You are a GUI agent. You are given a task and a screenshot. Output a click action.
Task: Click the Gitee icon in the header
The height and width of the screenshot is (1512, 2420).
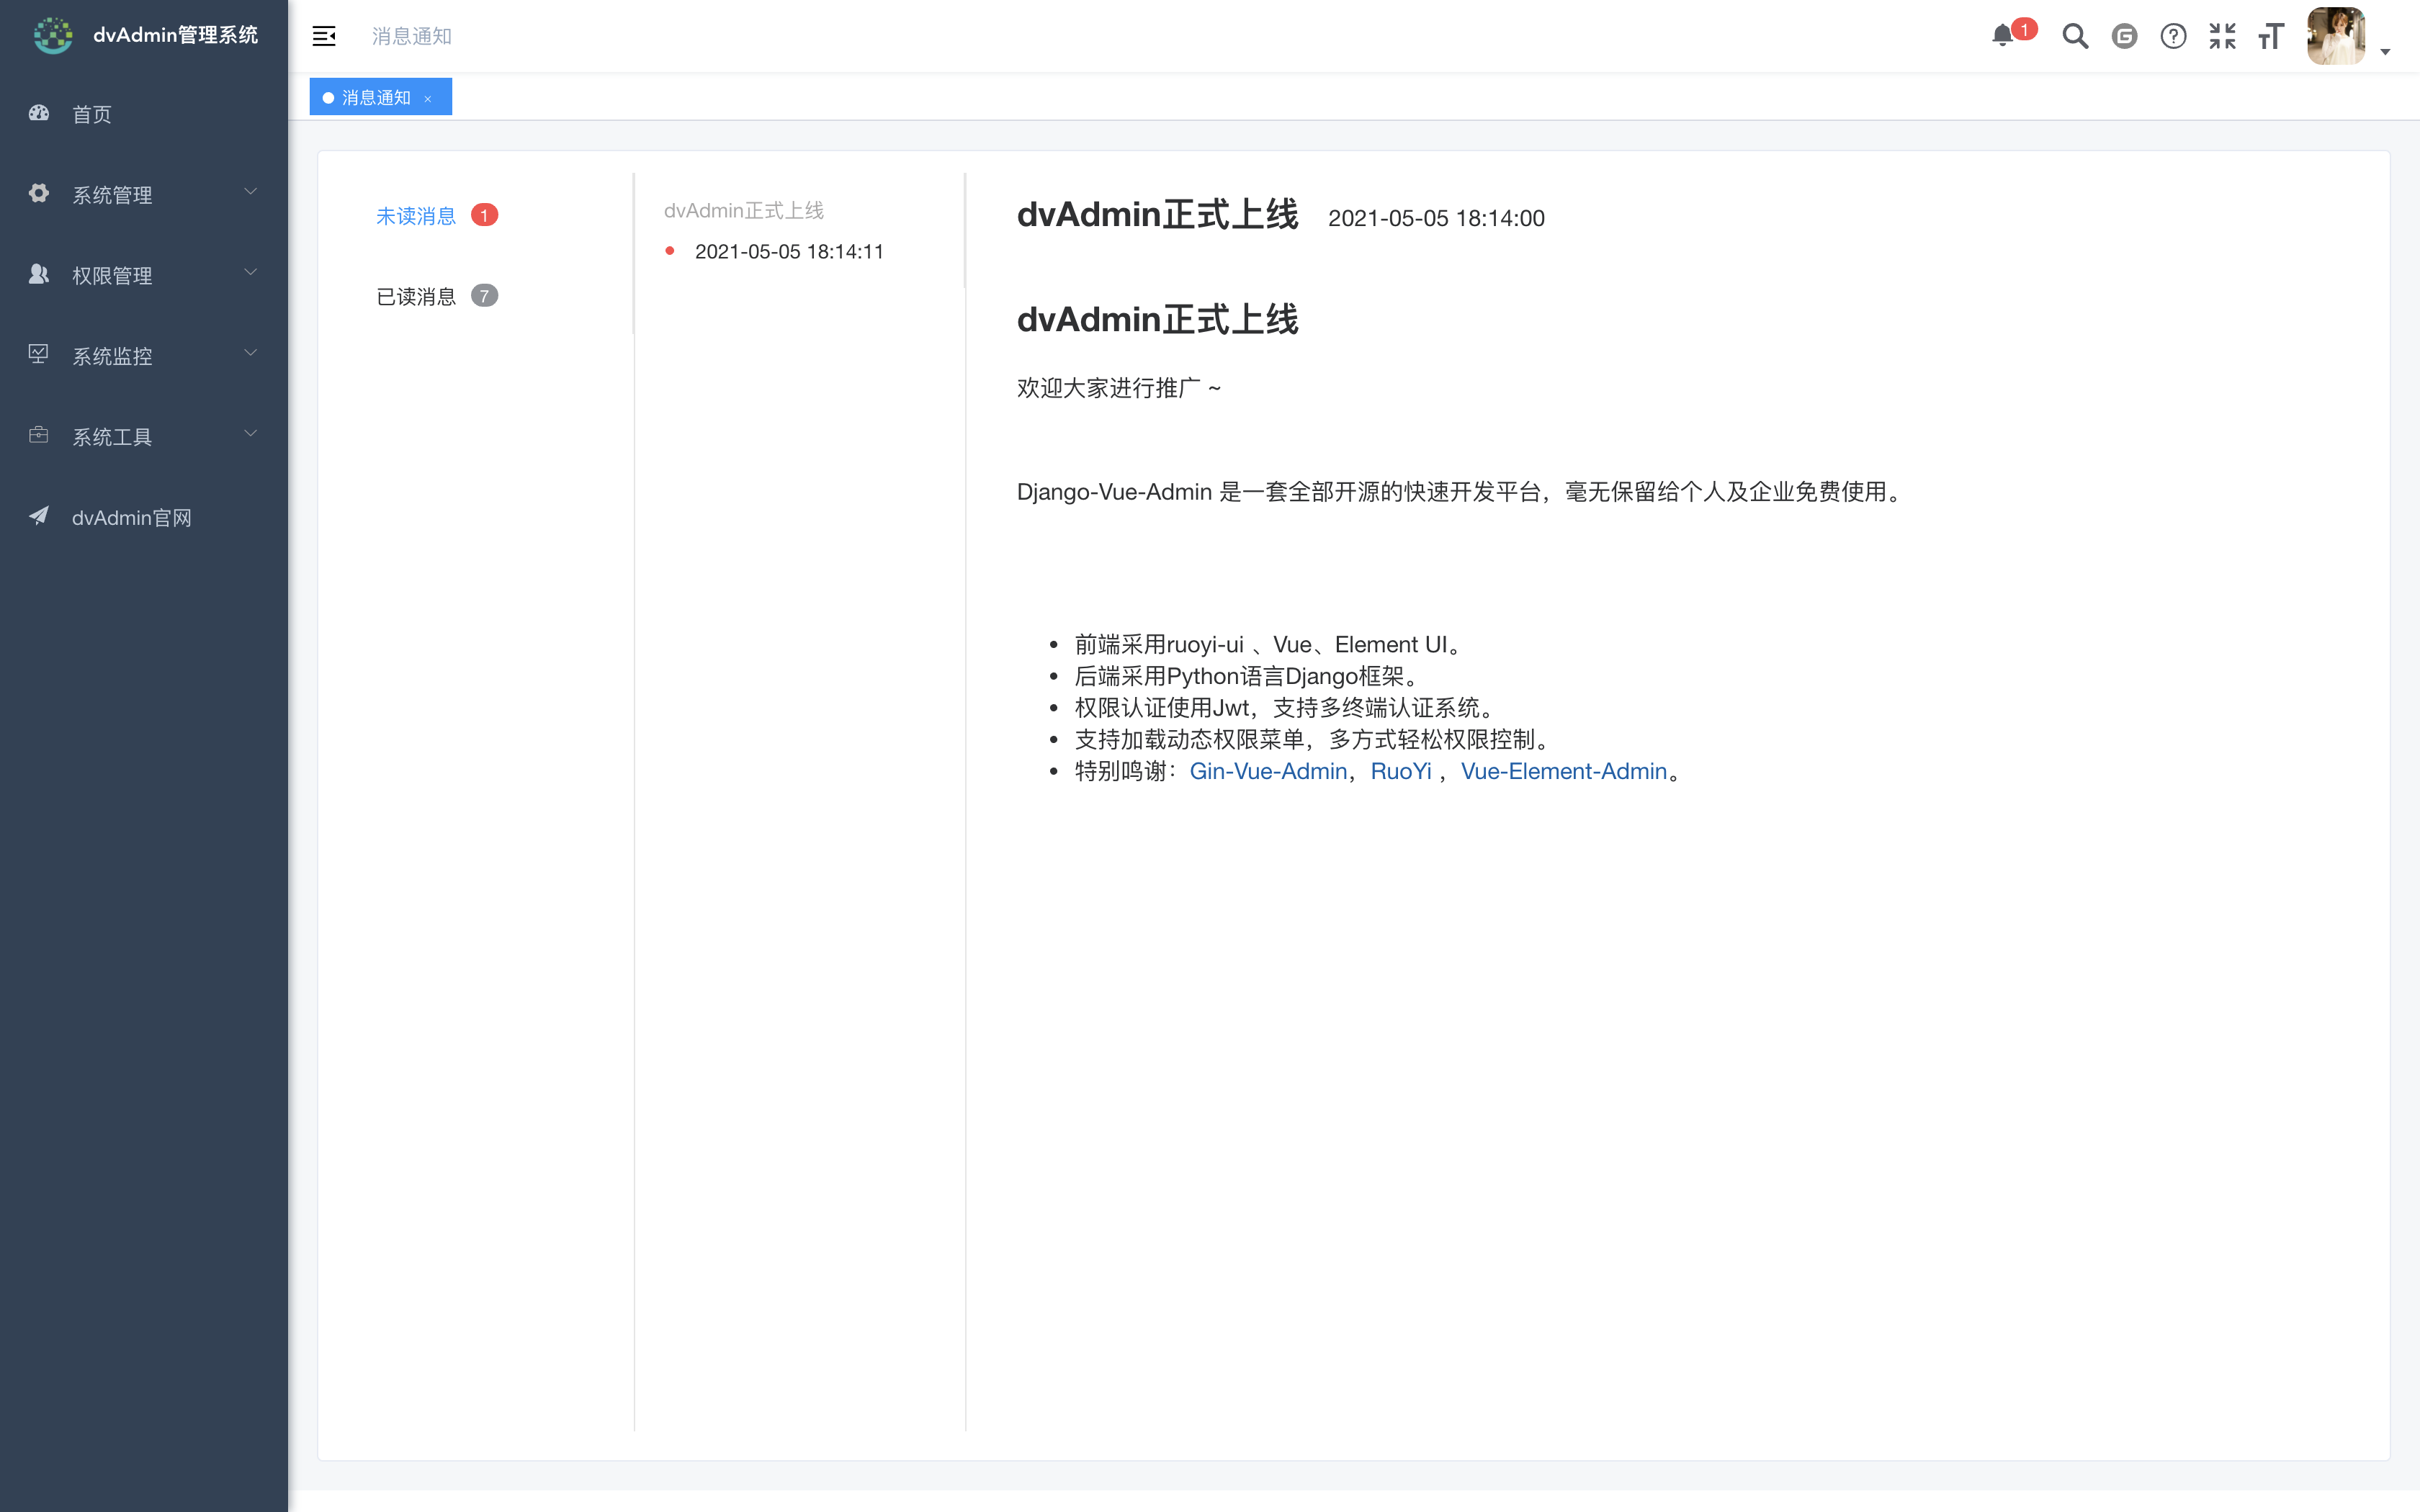point(2124,36)
